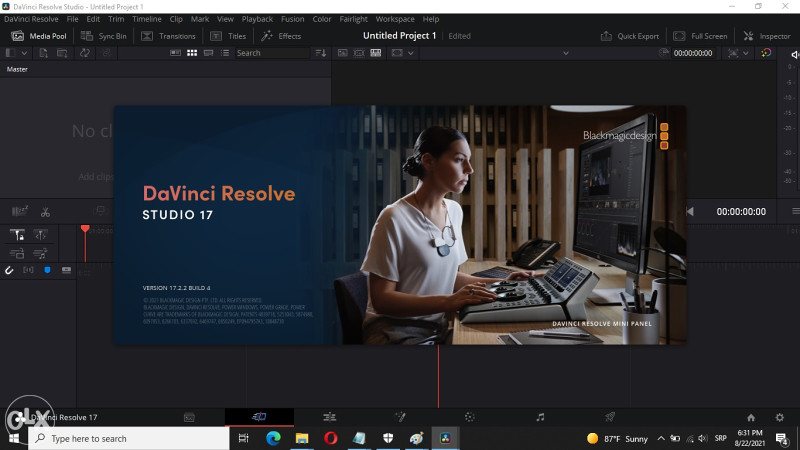
Task: Toggle Locked Playhead timeline mode
Action: (17, 235)
